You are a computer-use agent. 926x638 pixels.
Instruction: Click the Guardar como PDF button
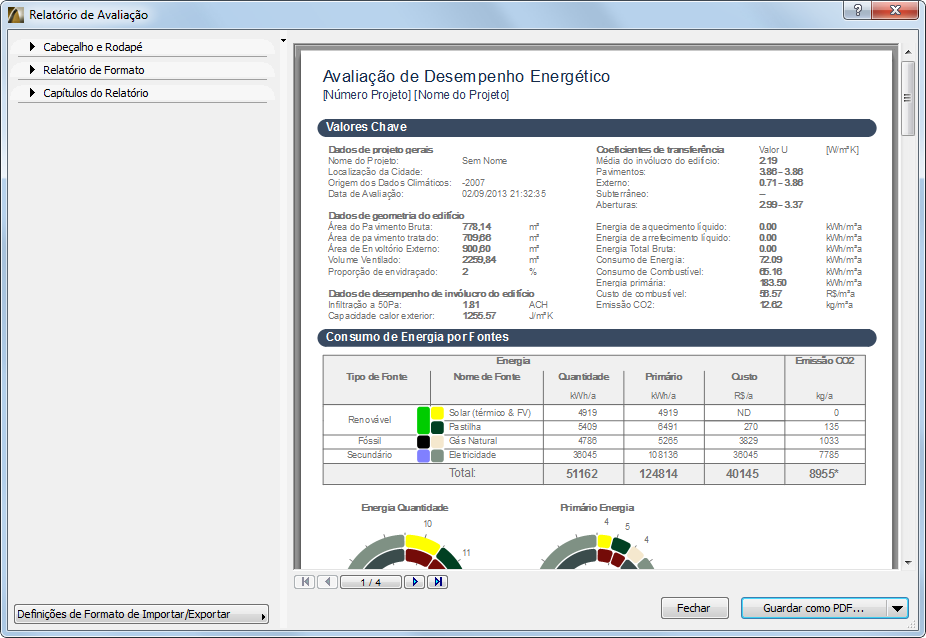[813, 608]
